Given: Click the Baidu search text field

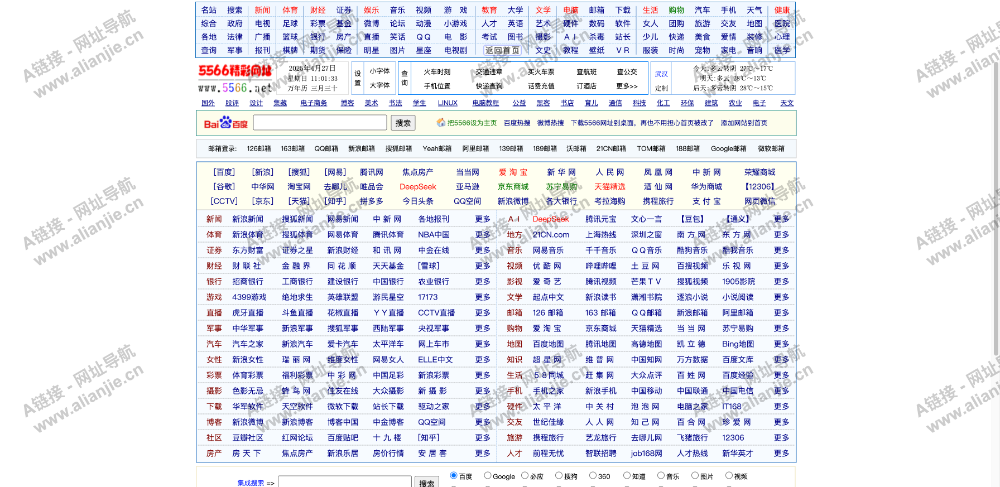Looking at the screenshot, I should click(320, 122).
